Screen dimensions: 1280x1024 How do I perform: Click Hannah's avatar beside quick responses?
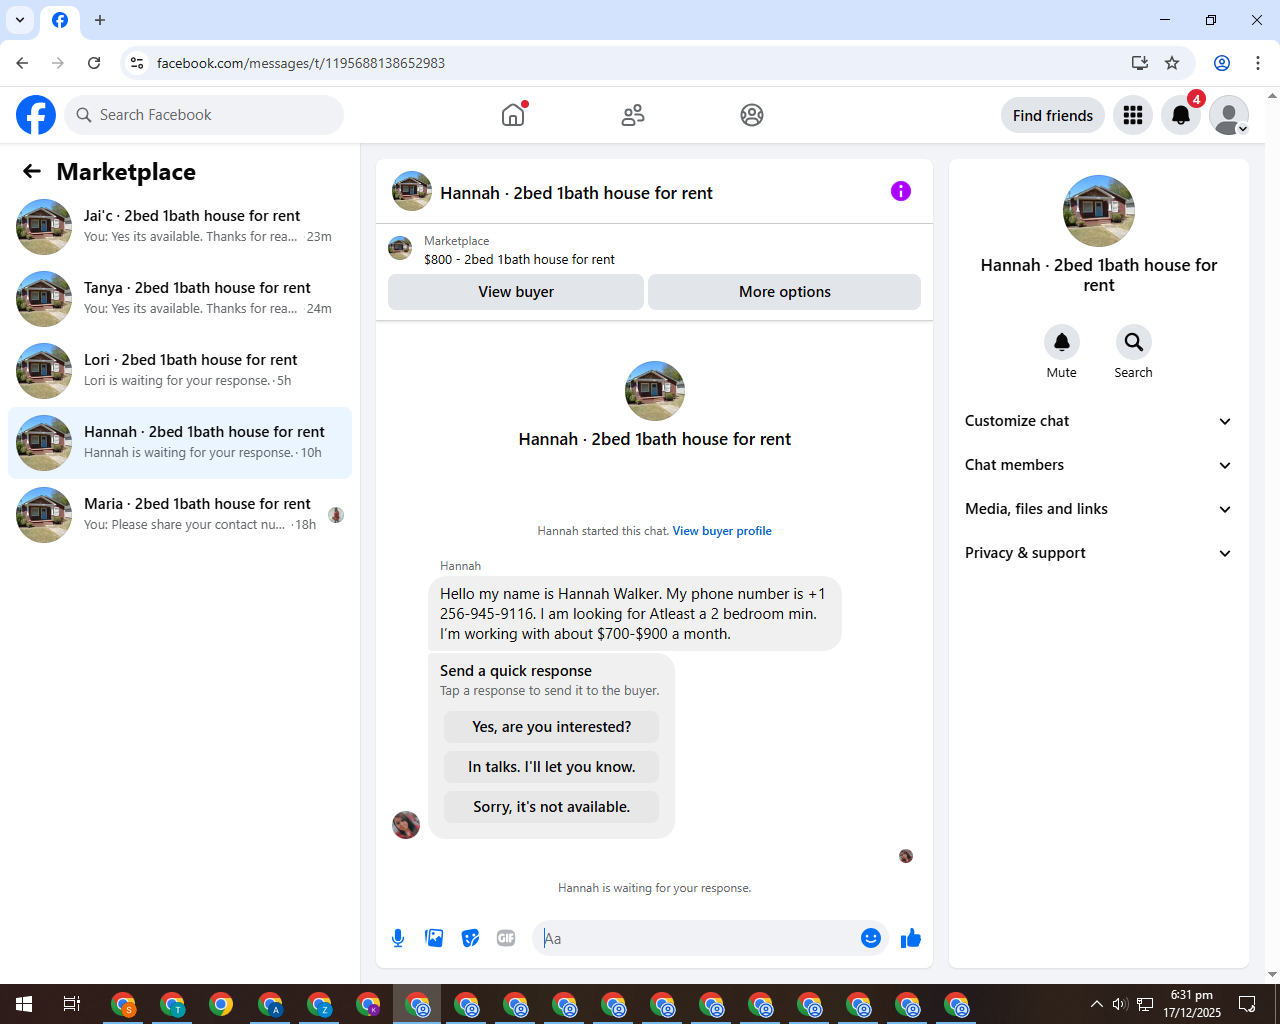point(406,825)
